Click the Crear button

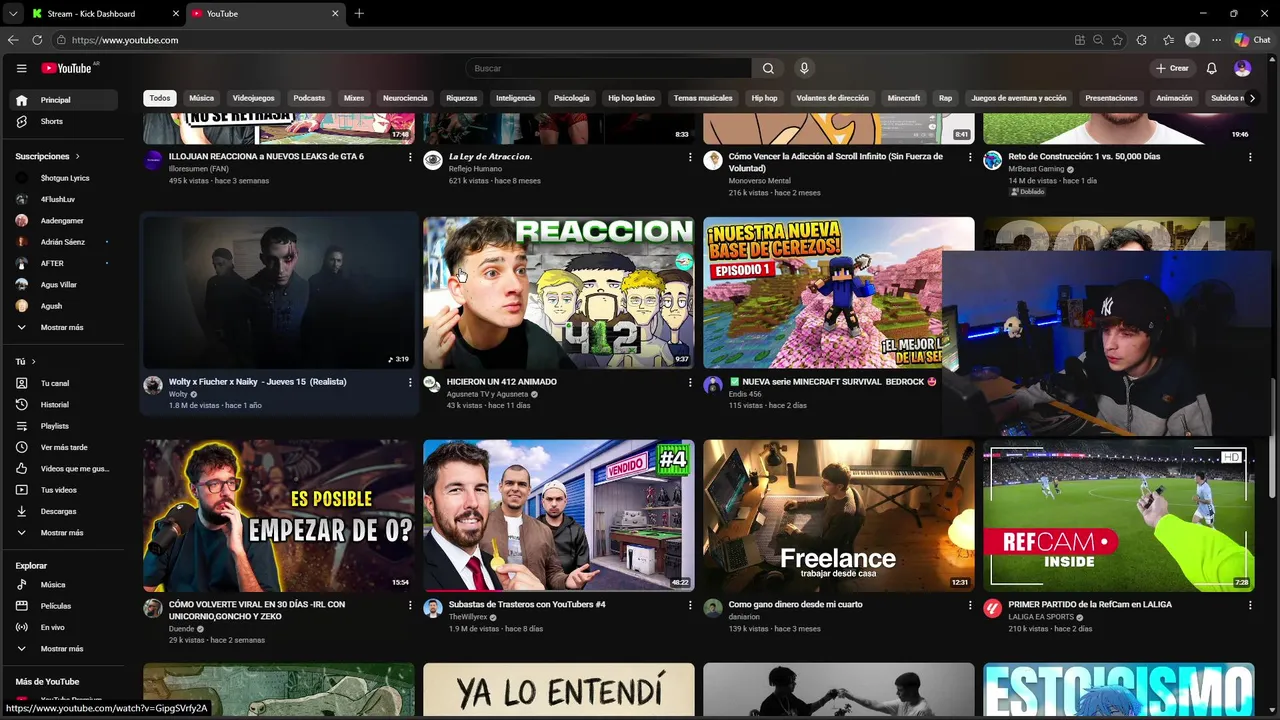tap(1172, 68)
